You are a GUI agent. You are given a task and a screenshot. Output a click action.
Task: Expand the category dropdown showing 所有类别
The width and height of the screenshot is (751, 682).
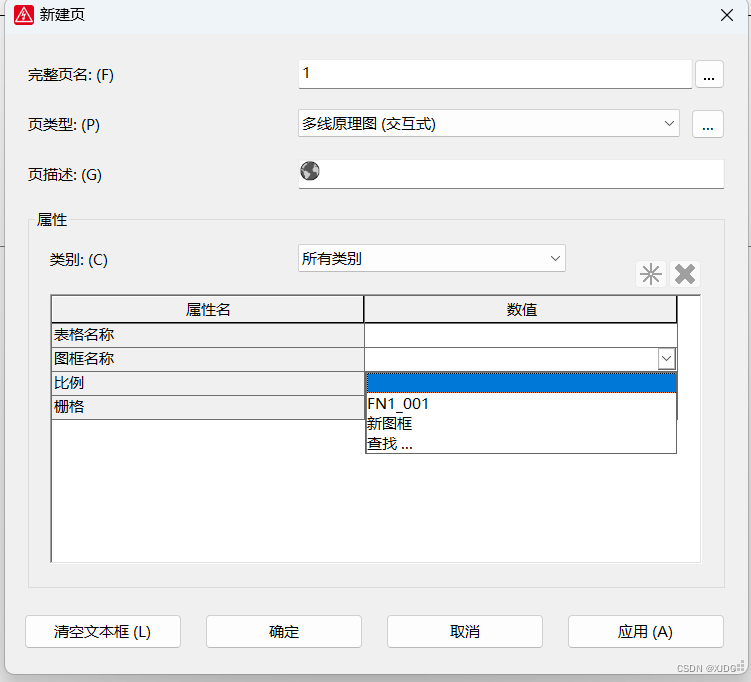pos(555,258)
